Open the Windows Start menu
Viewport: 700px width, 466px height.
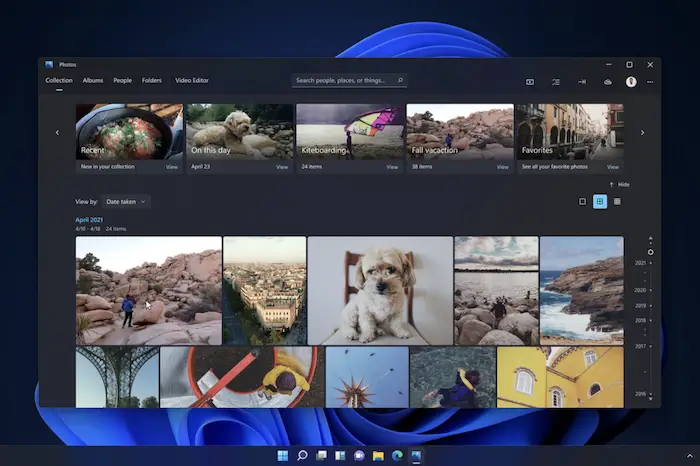283,456
